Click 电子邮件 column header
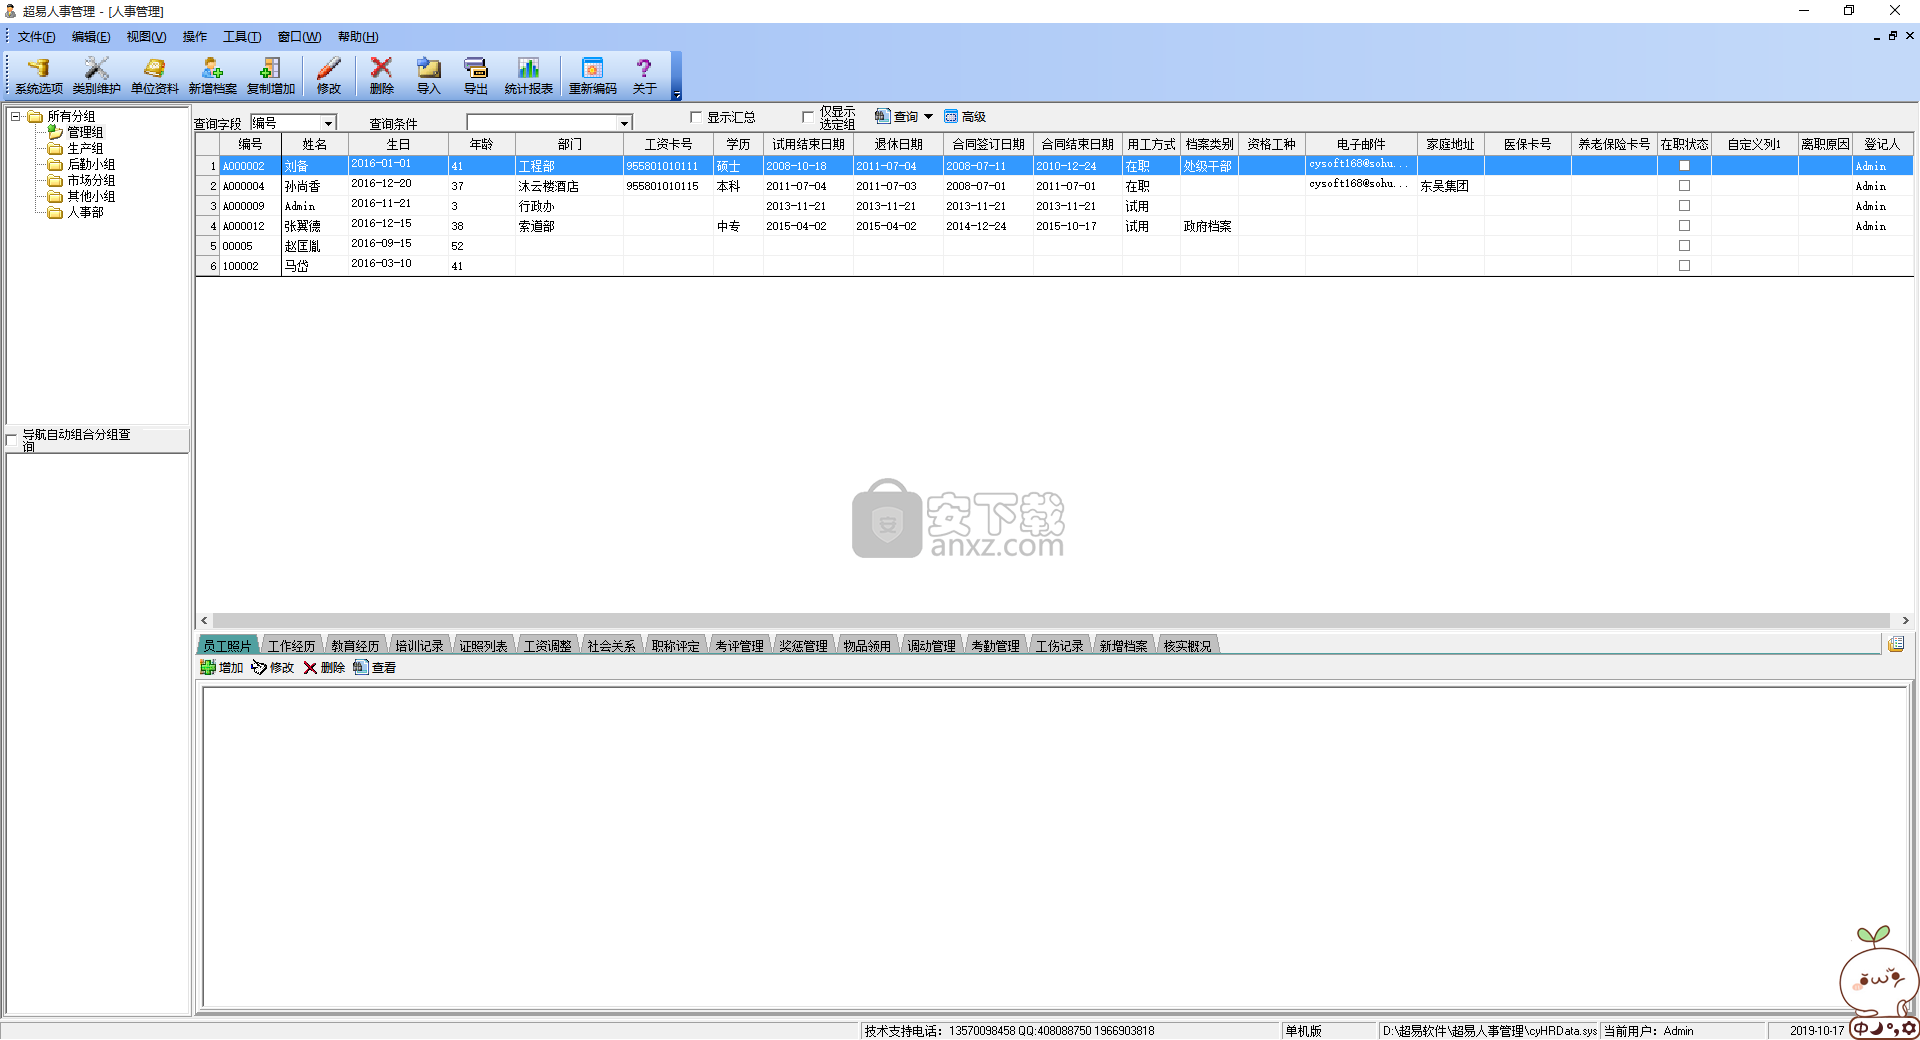 point(1361,144)
